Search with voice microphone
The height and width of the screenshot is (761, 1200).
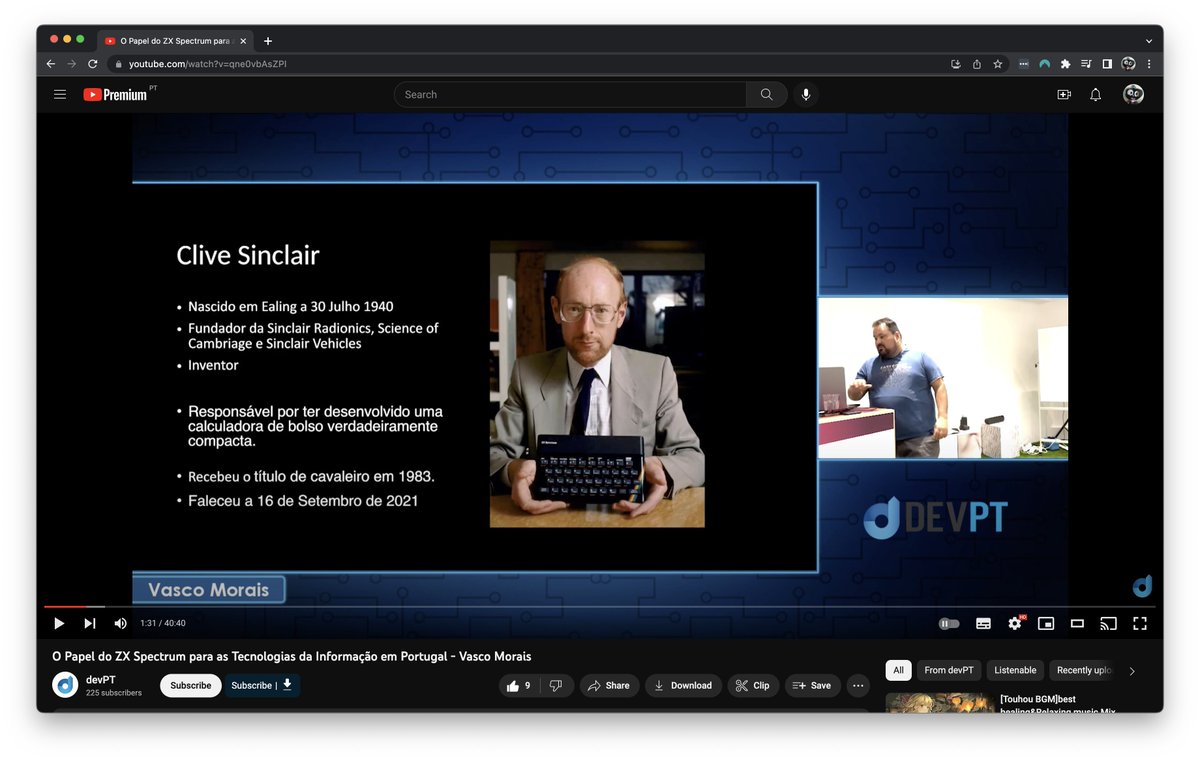click(806, 94)
